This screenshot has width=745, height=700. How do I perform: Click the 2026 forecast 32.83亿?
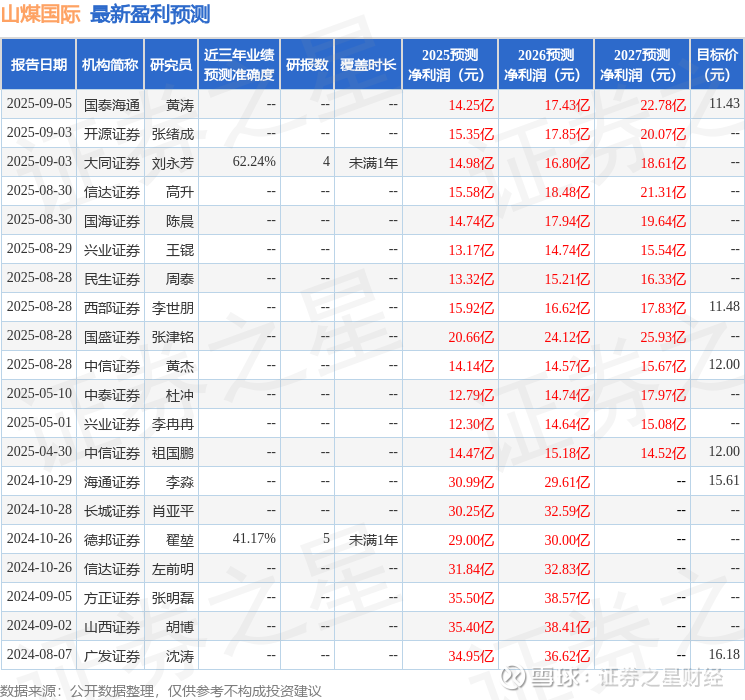[567, 569]
